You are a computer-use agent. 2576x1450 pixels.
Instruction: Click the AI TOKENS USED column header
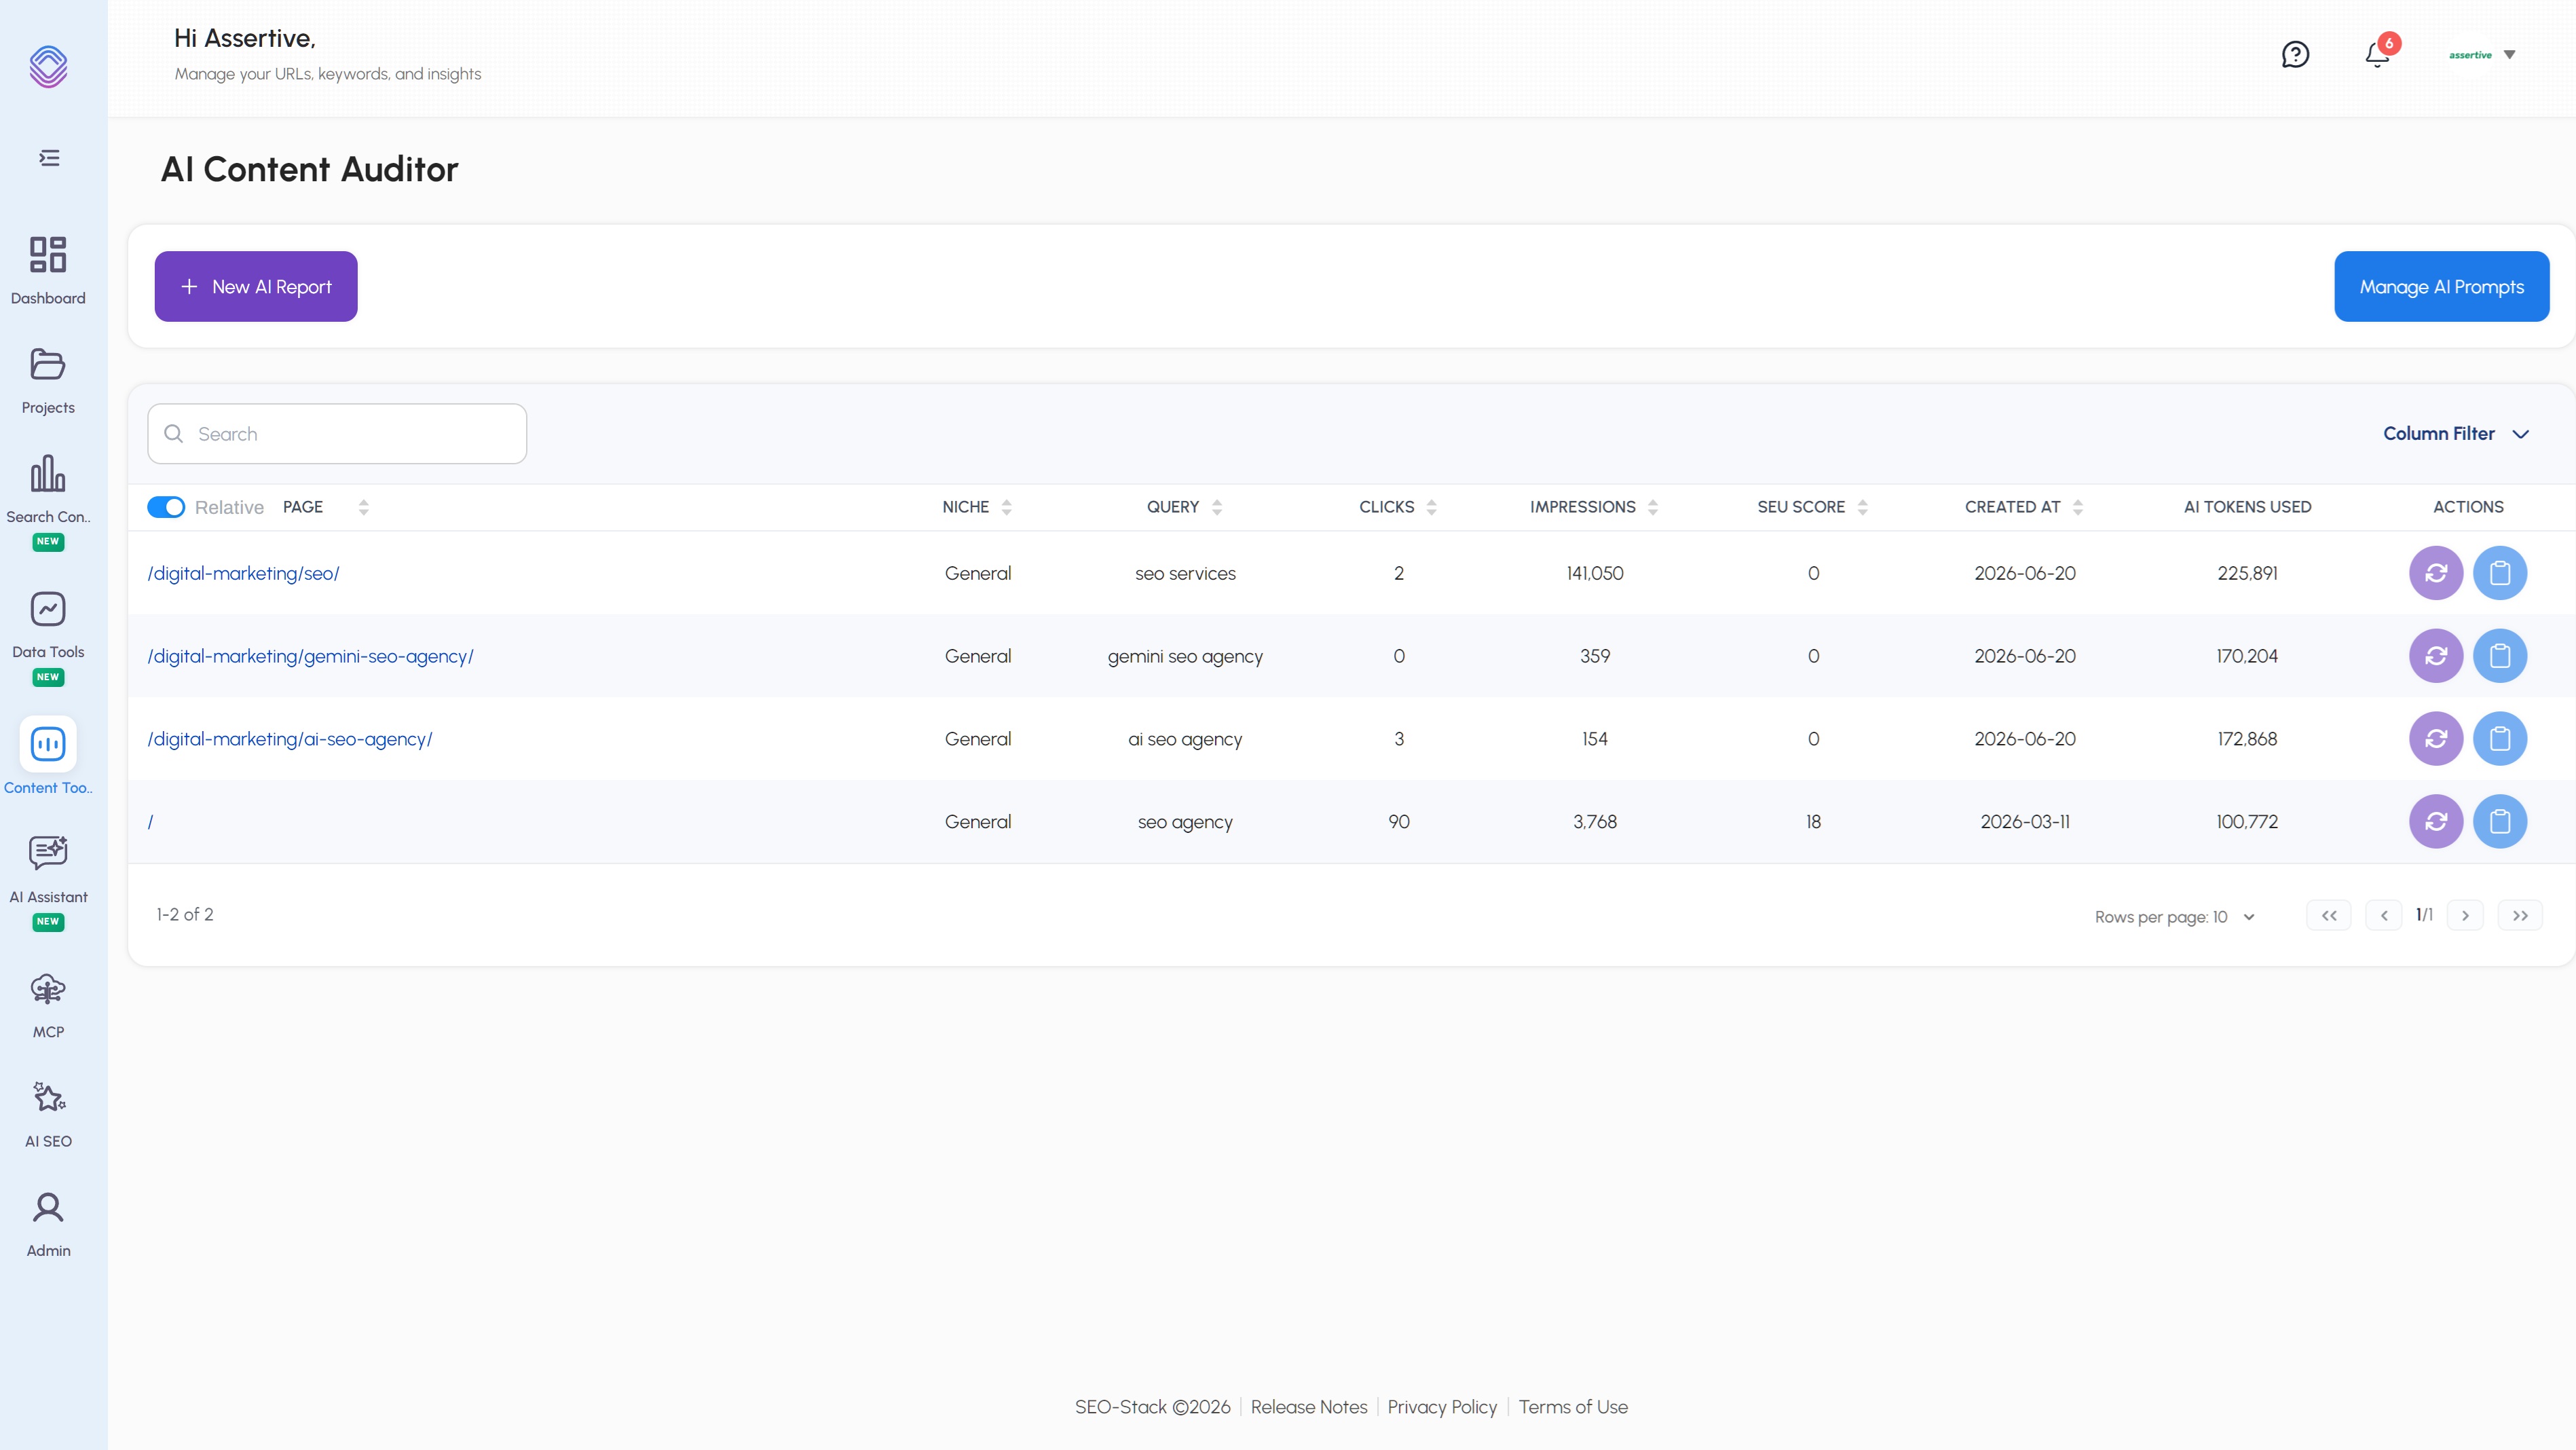click(2247, 507)
